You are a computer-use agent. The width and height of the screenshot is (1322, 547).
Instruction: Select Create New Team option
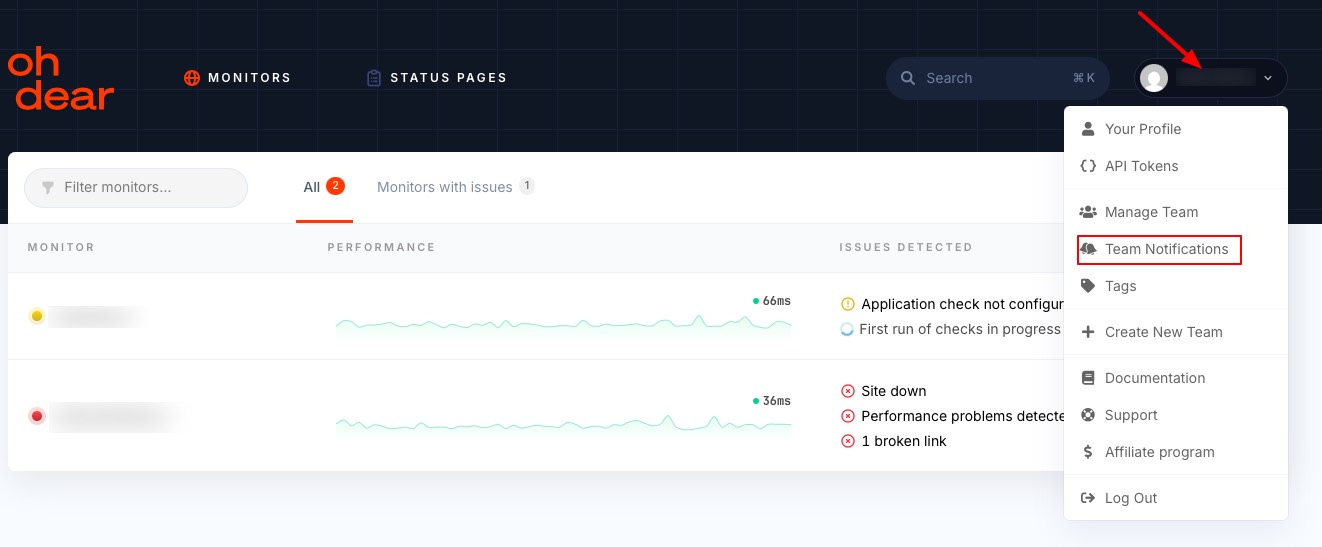coord(1163,332)
